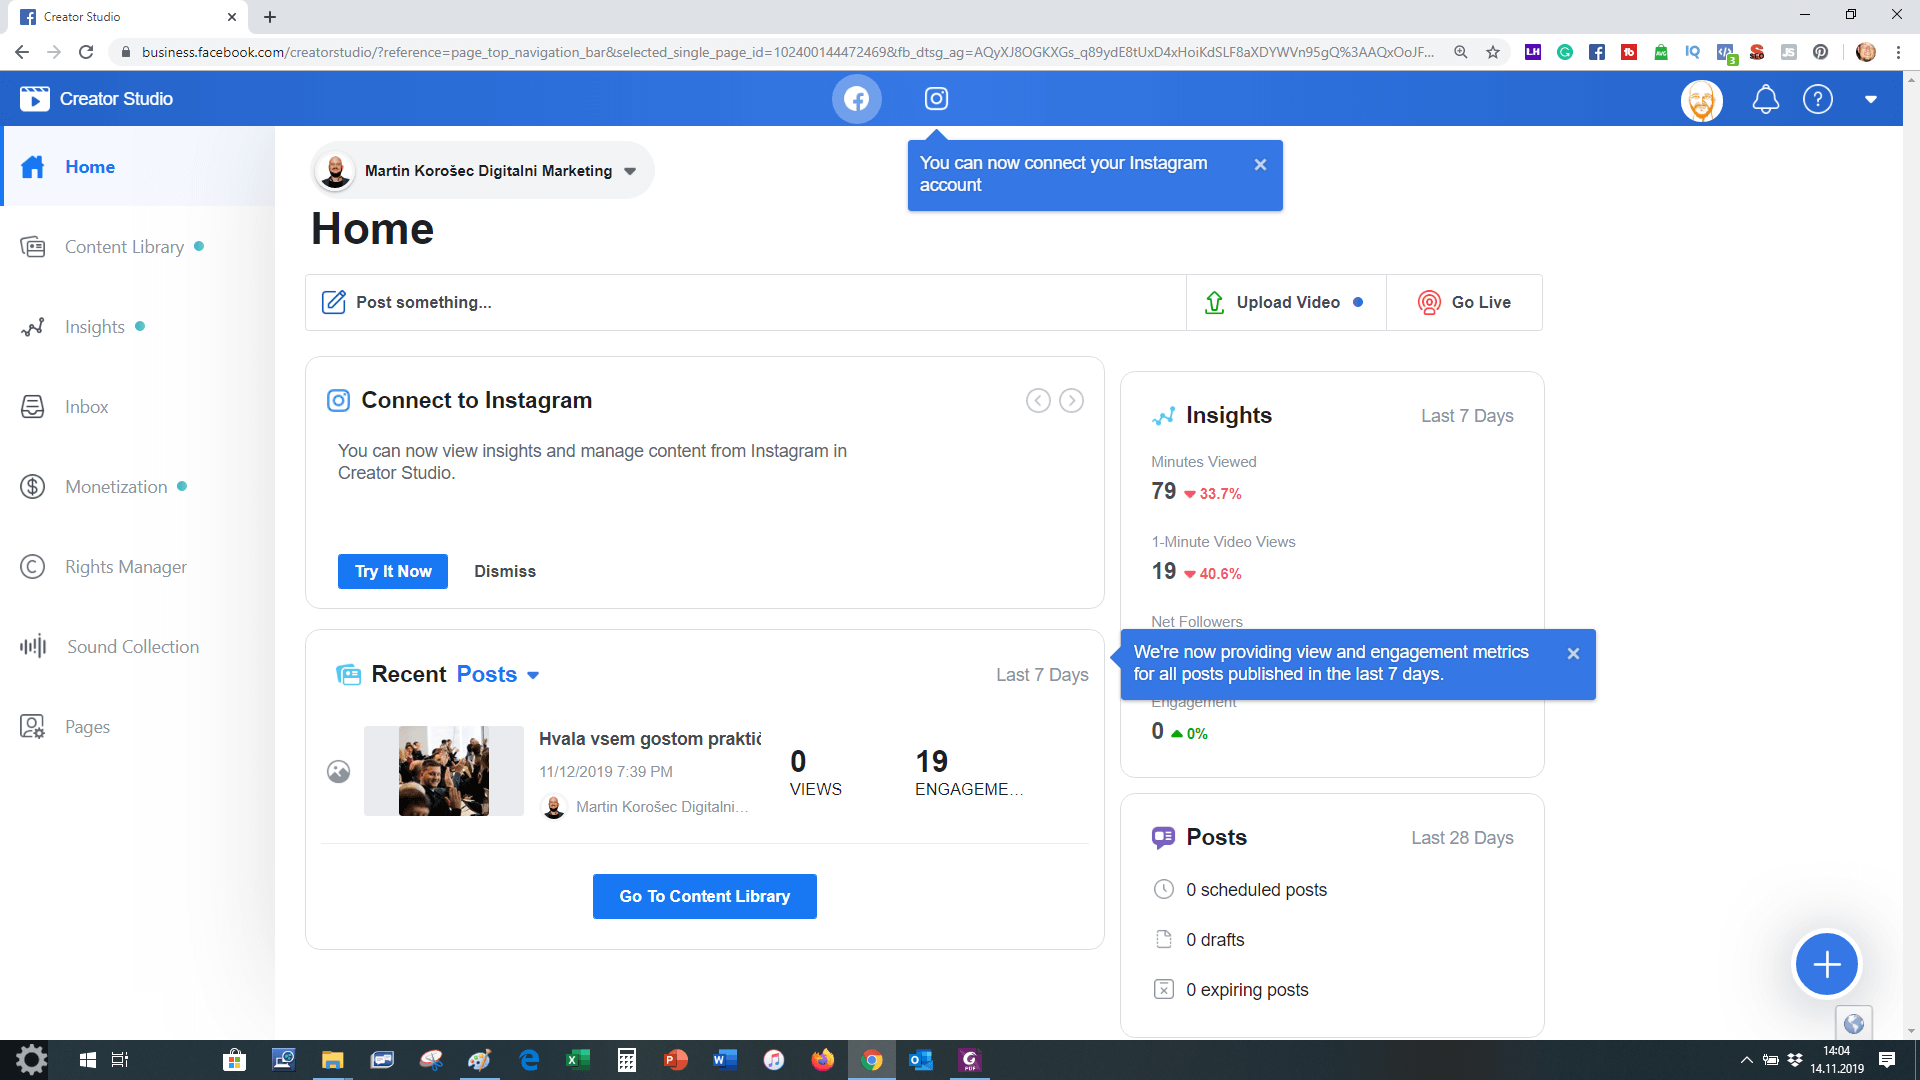Click the Facebook platform icon in header
The width and height of the screenshot is (1920, 1080).
point(857,99)
